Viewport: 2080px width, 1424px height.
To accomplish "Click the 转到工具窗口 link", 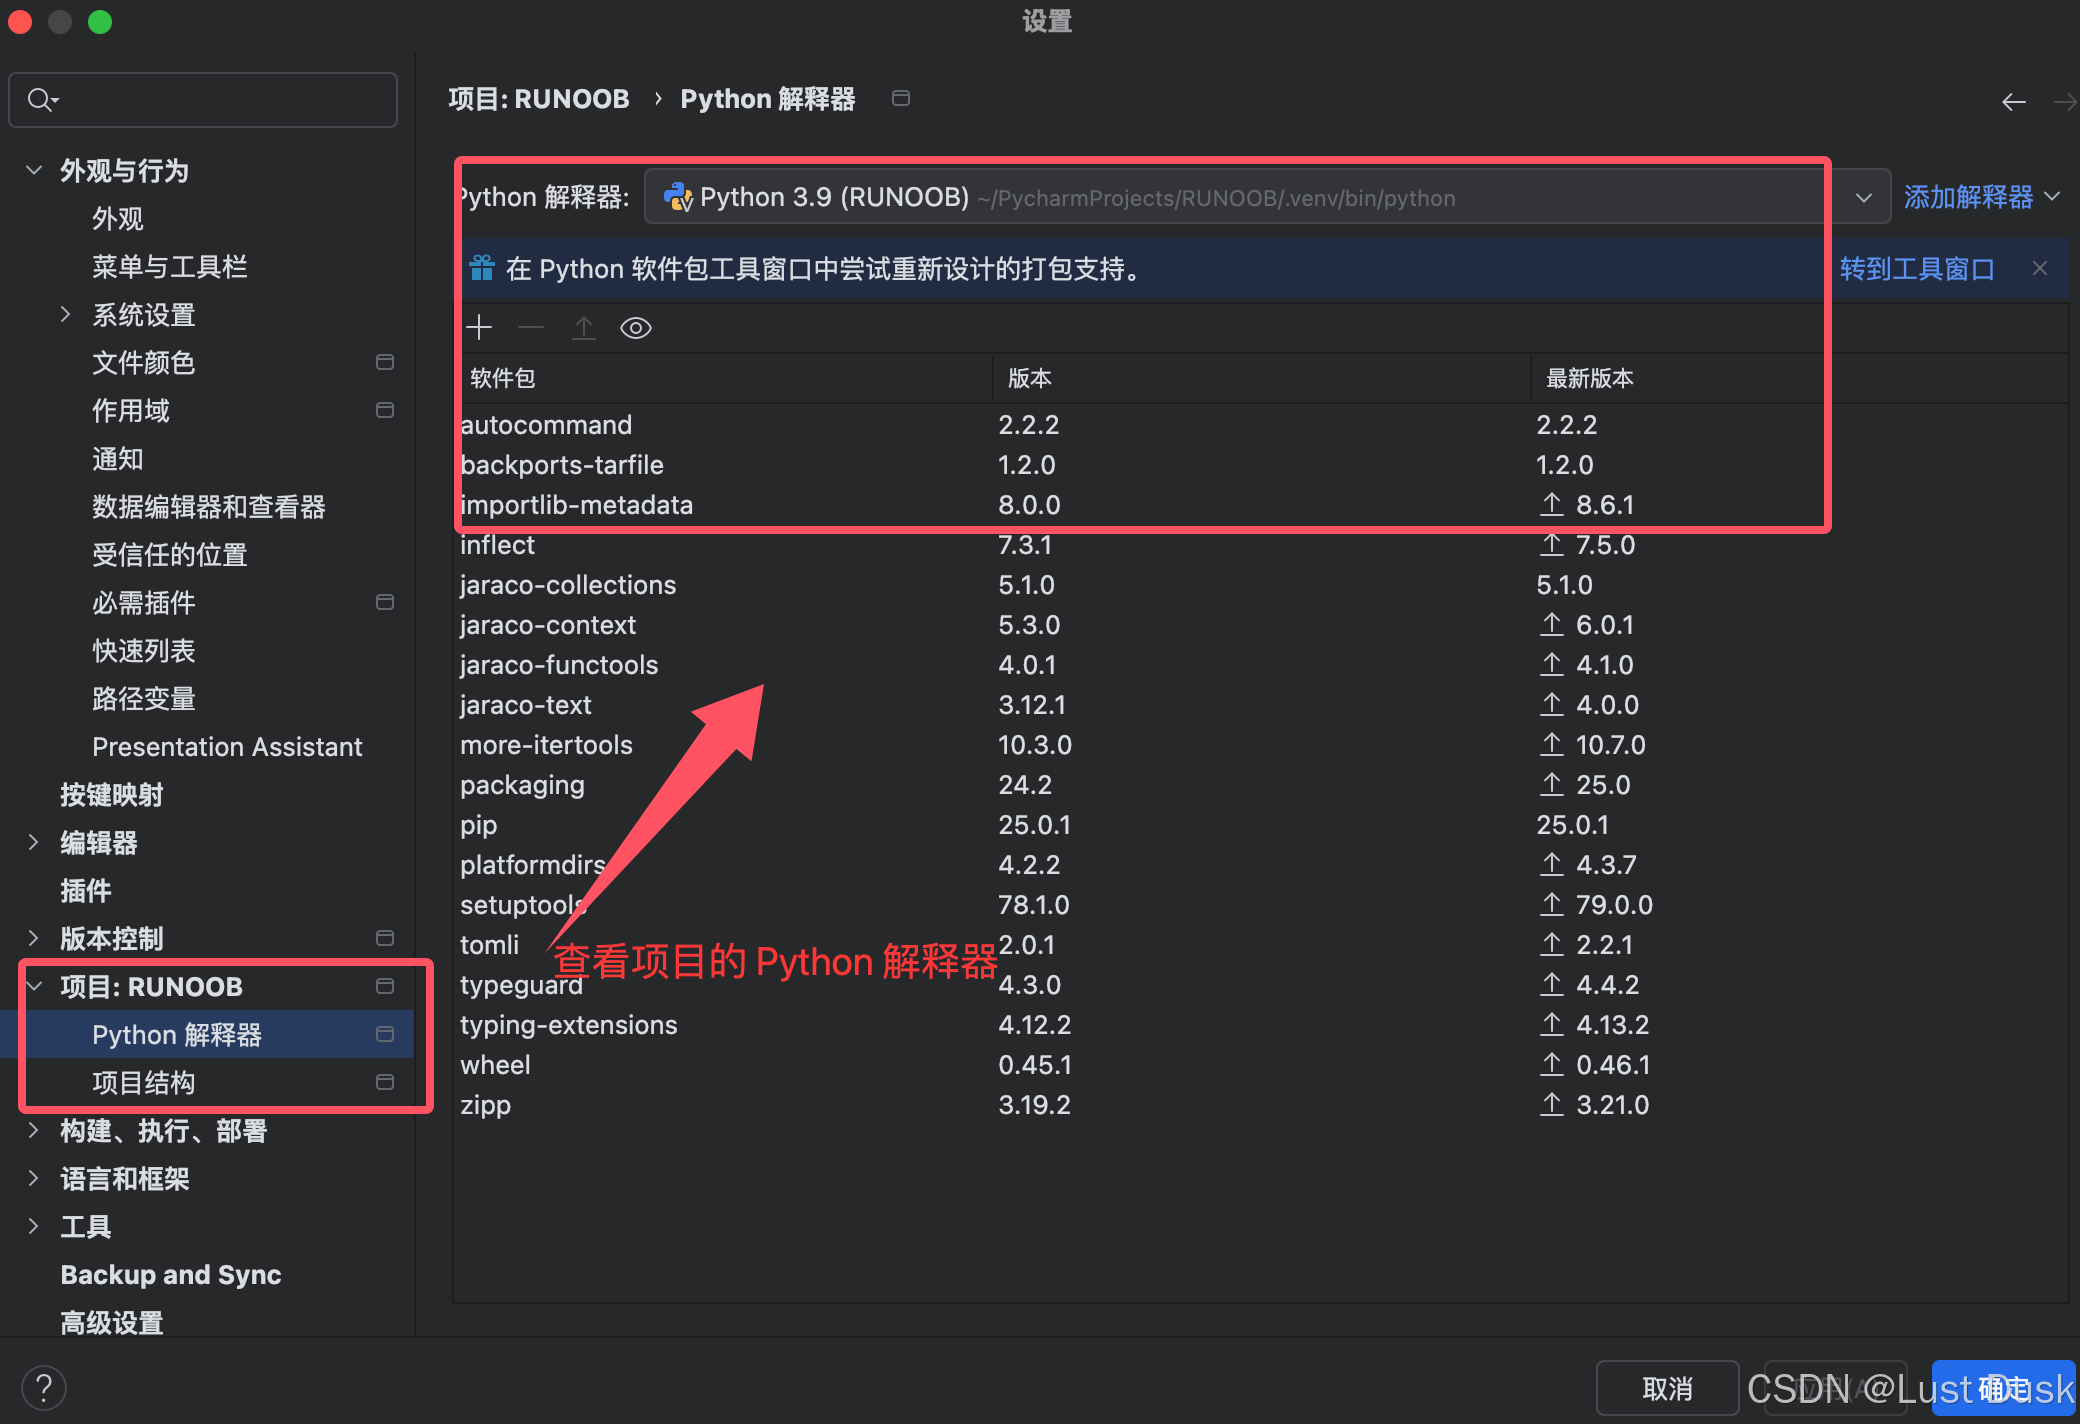I will pyautogui.click(x=1917, y=268).
